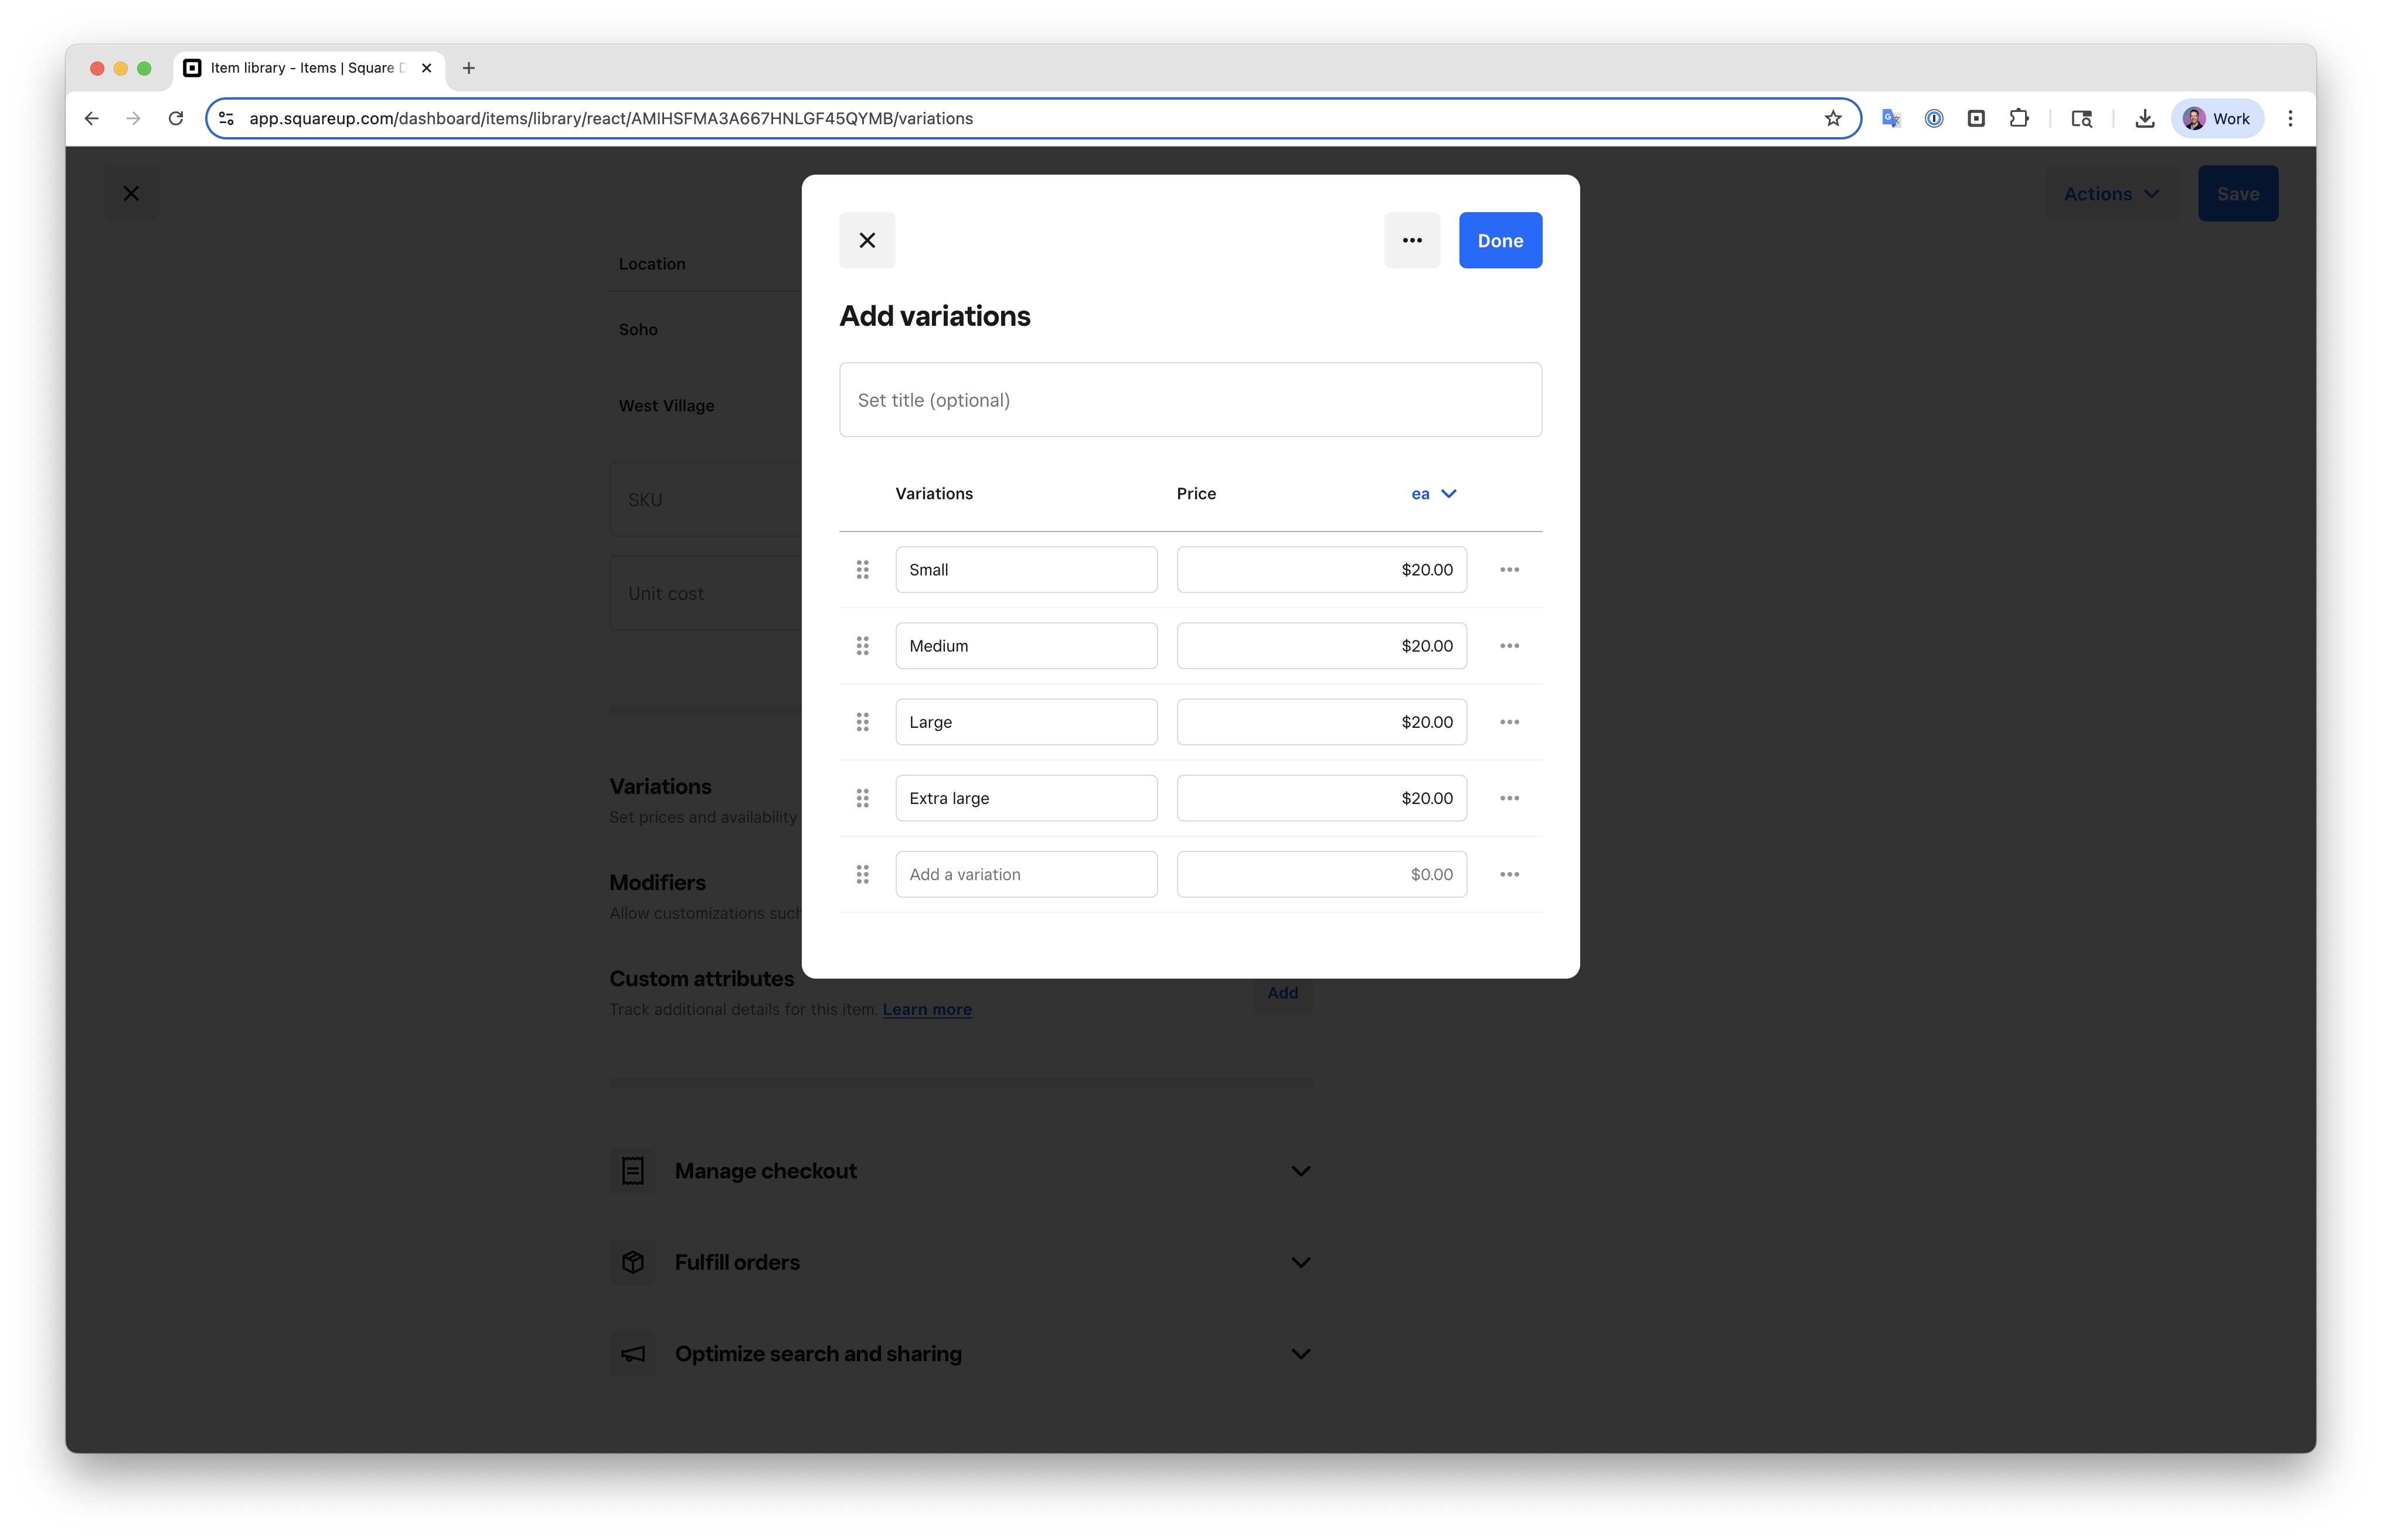Click the drag handle for Small variation
The image size is (2382, 1540).
(862, 570)
